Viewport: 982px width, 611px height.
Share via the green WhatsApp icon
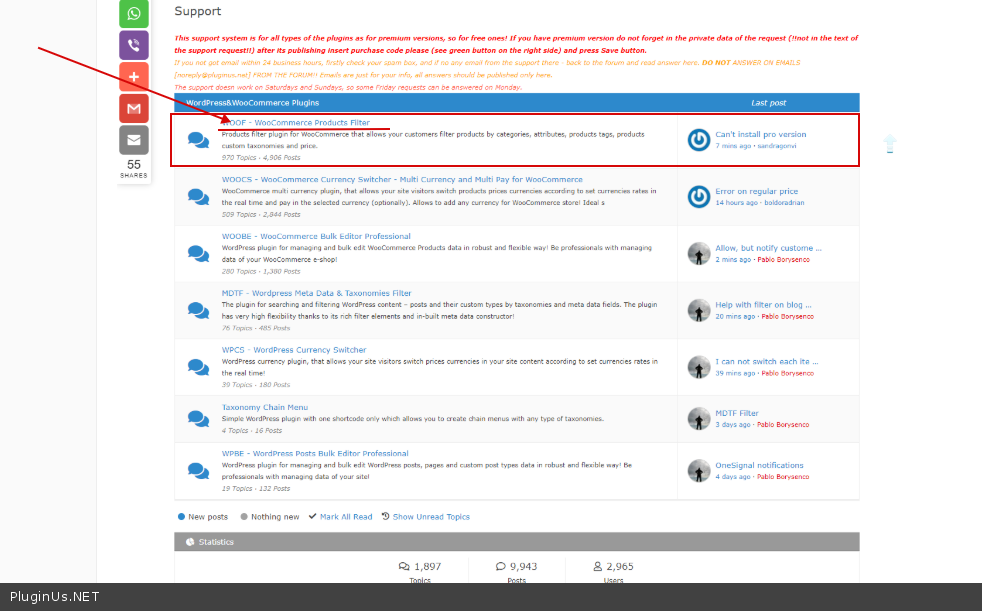tap(134, 13)
